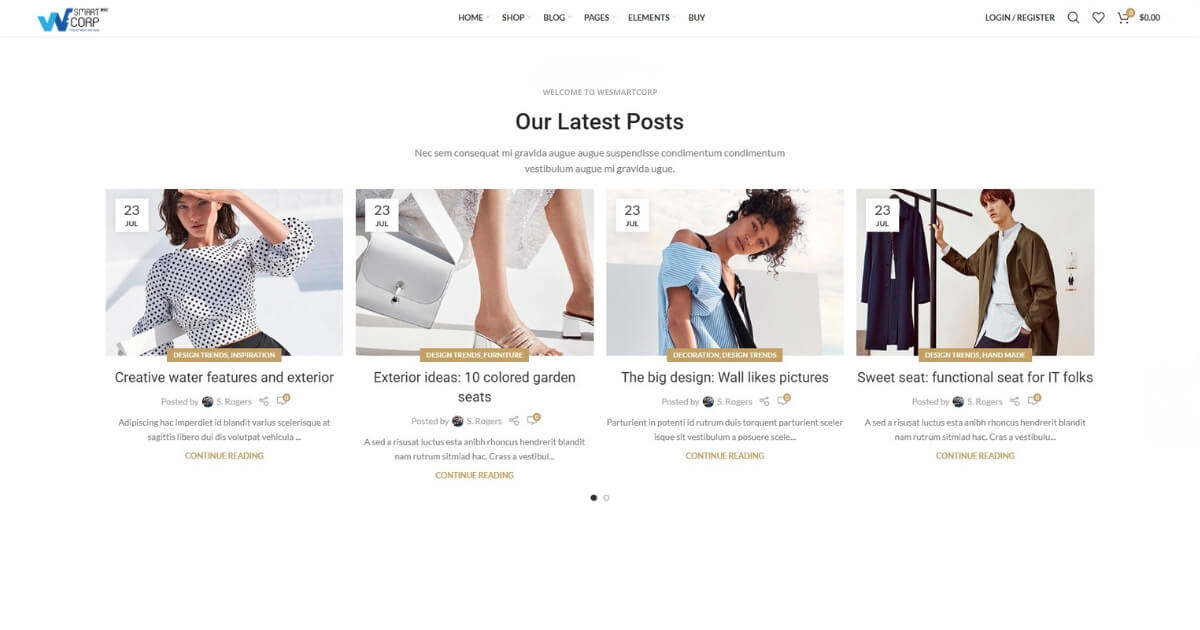
Task: Continue reading 'Sweet seat' post
Action: pos(975,455)
